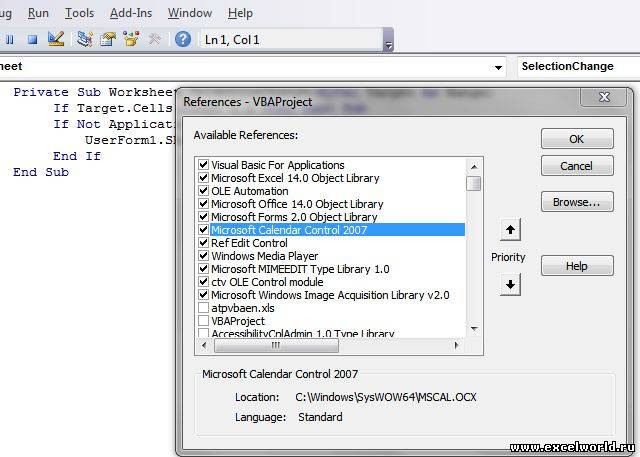The height and width of the screenshot is (457, 640).
Task: Check AccessibilityCplAdmin 1.0 Type Library
Action: click(203, 333)
